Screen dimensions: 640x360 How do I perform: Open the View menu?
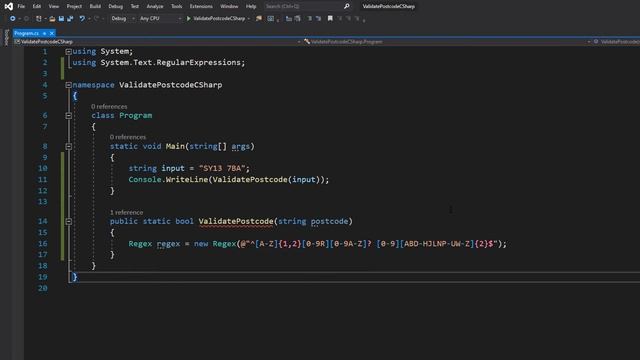pyautogui.click(x=53, y=6)
